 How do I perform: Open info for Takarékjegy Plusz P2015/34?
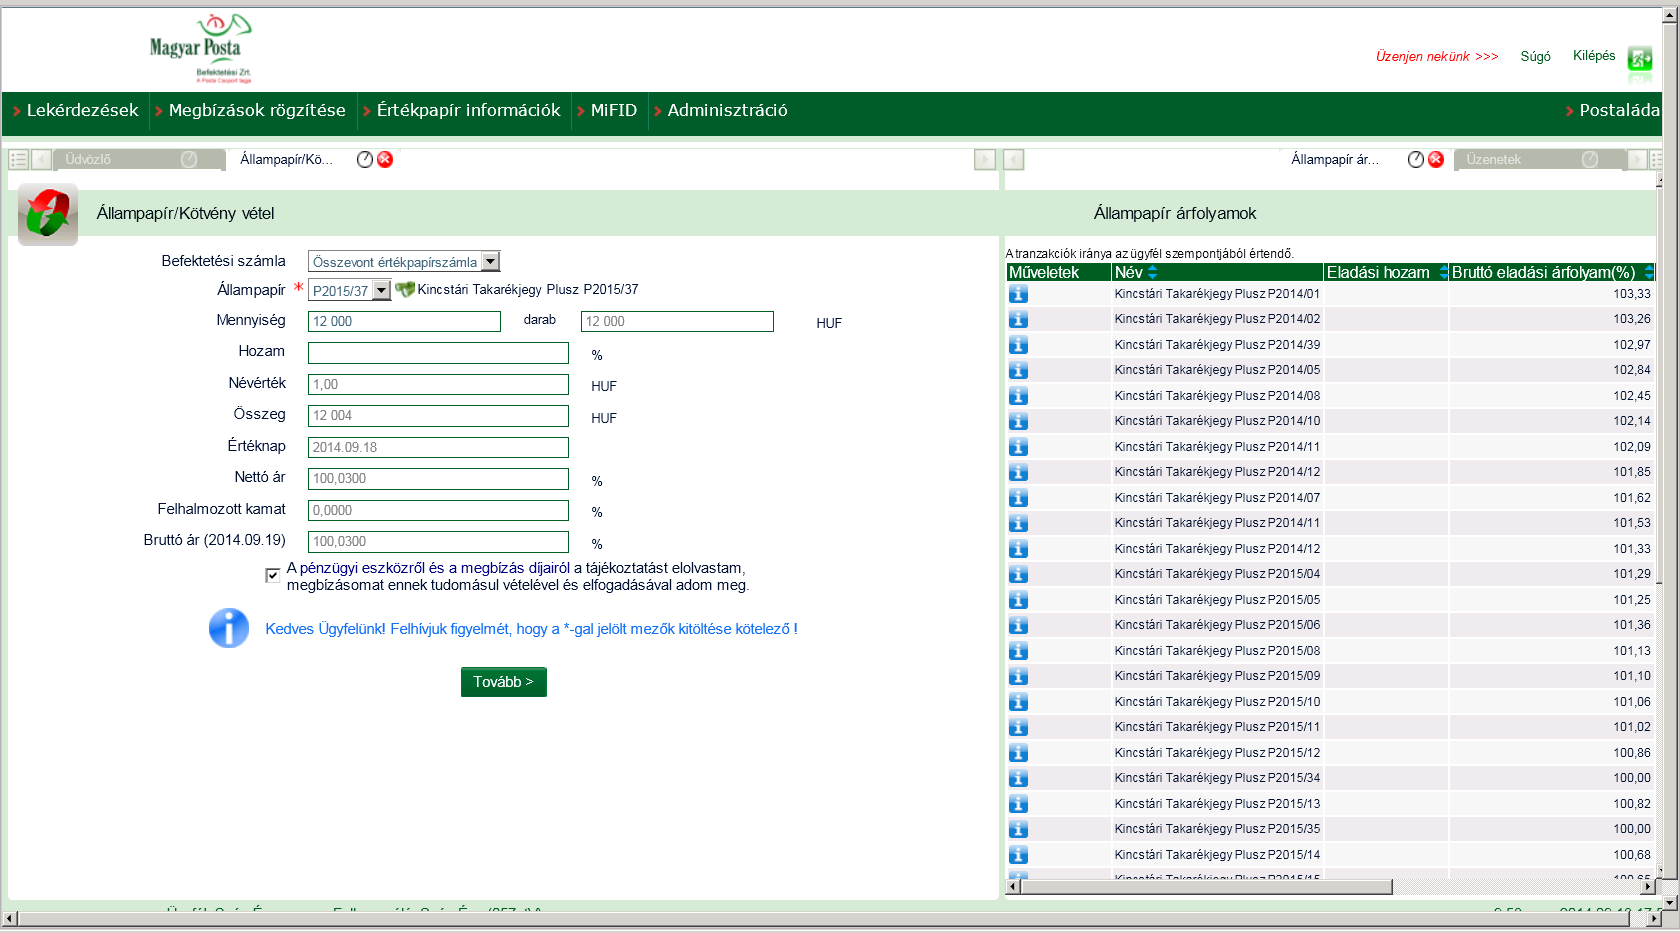(1018, 778)
